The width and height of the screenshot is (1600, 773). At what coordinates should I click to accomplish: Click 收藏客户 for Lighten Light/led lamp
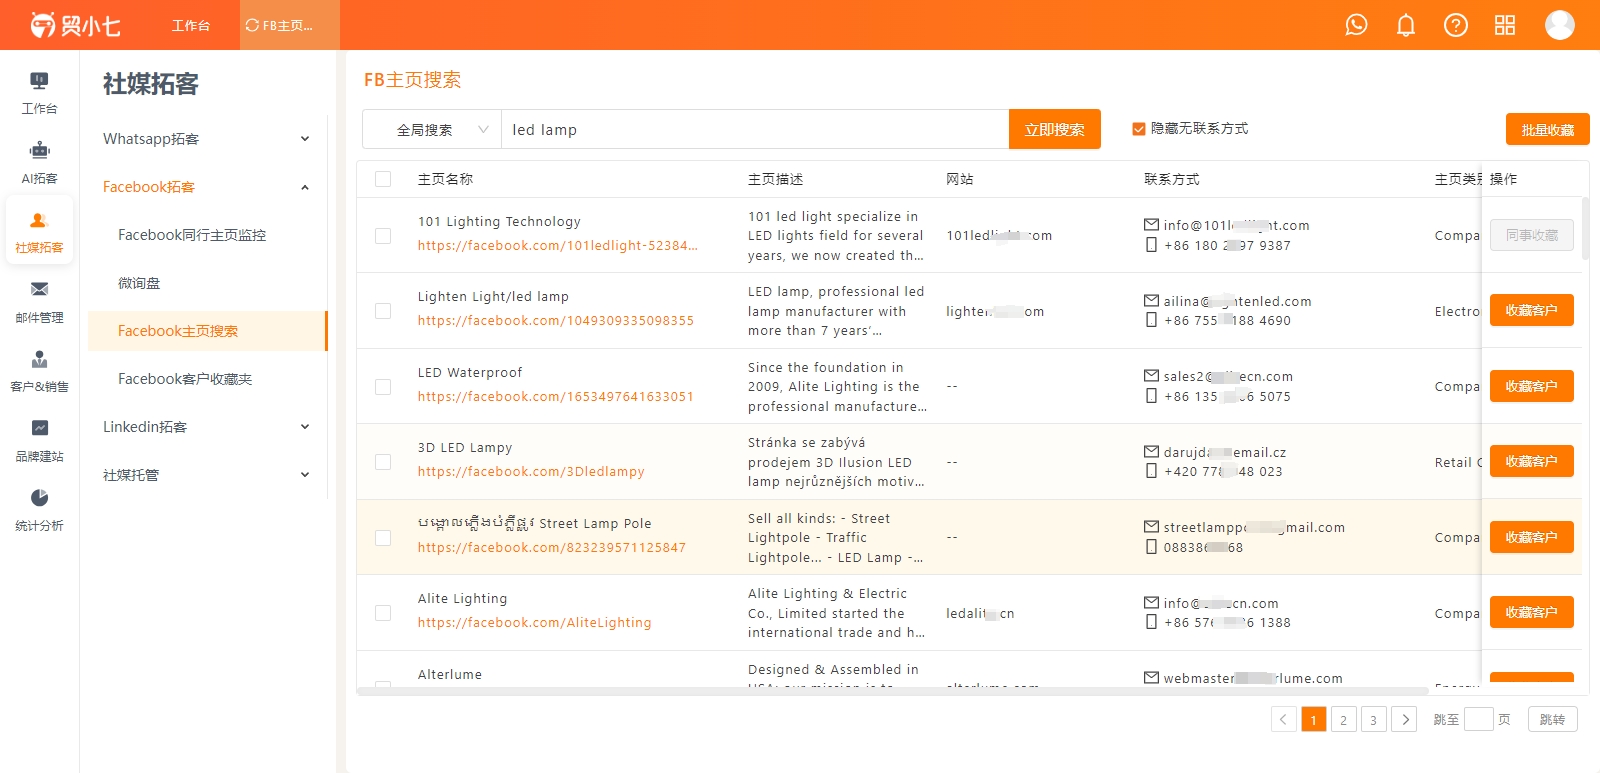click(x=1532, y=310)
